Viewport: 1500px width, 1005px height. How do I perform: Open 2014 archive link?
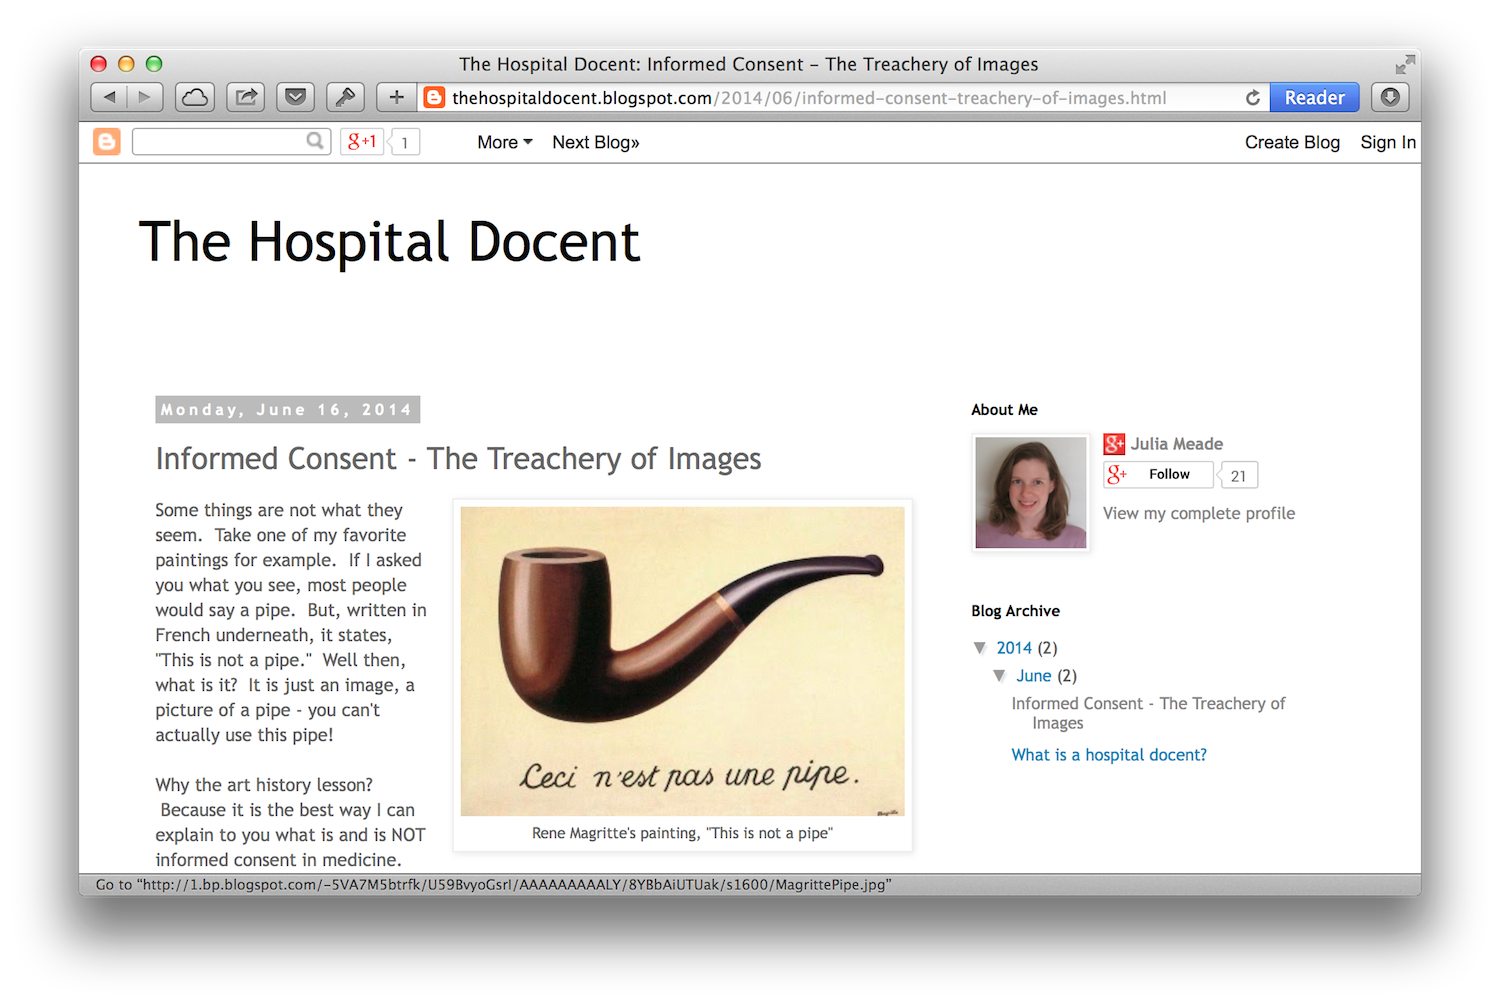point(1014,648)
